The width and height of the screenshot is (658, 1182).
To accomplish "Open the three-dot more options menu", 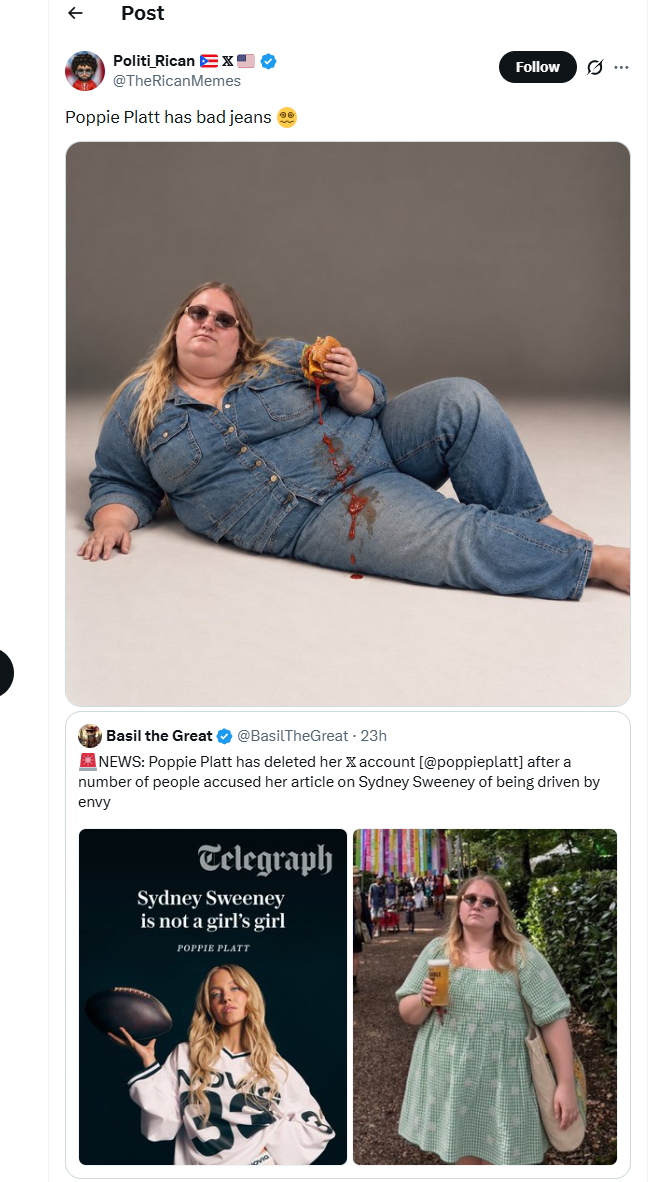I will coord(622,67).
